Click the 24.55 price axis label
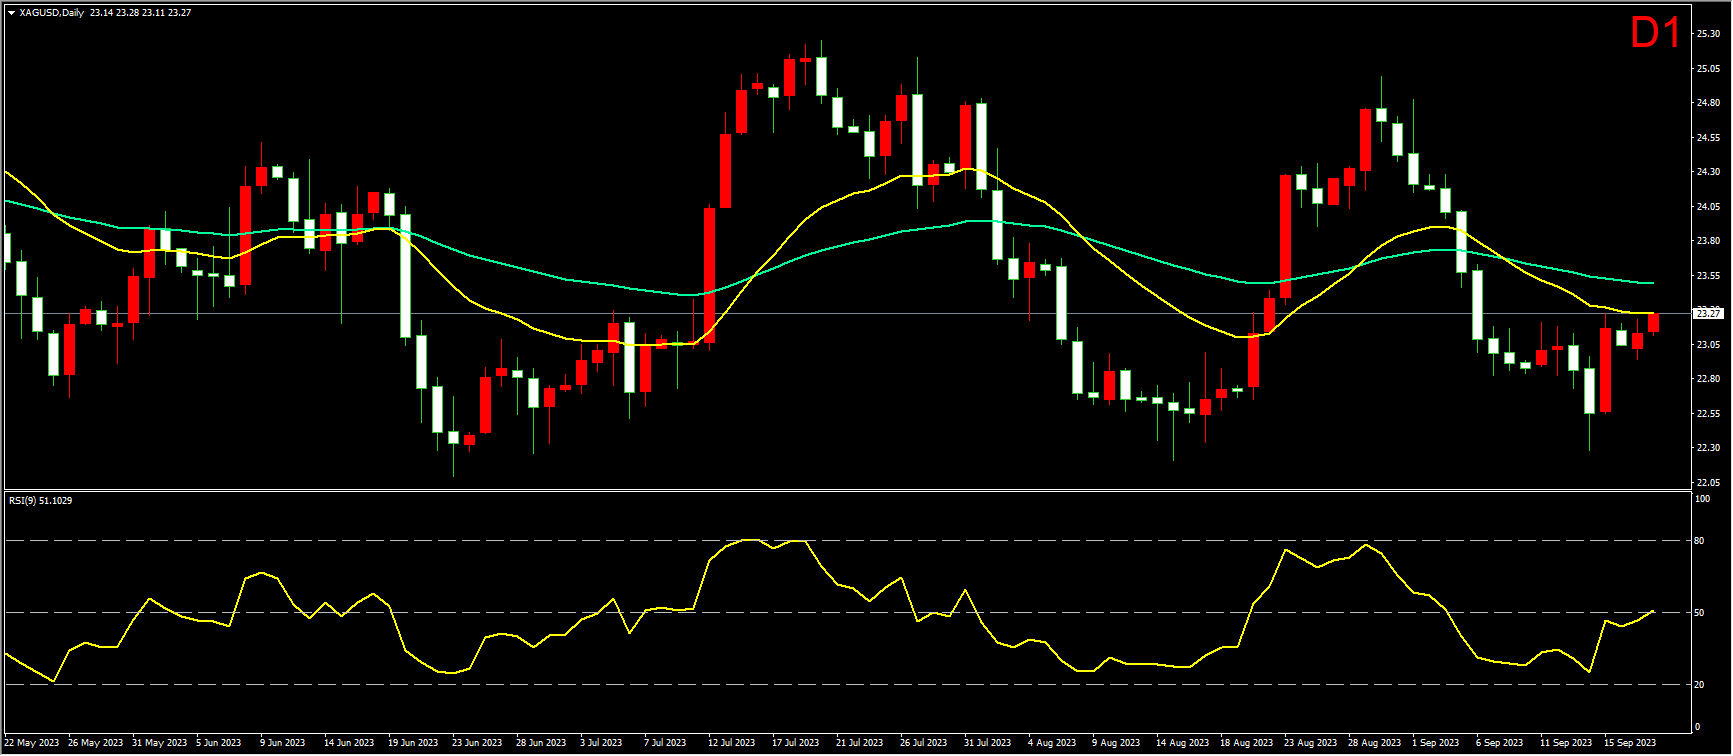Image resolution: width=1733 pixels, height=756 pixels. point(1708,138)
